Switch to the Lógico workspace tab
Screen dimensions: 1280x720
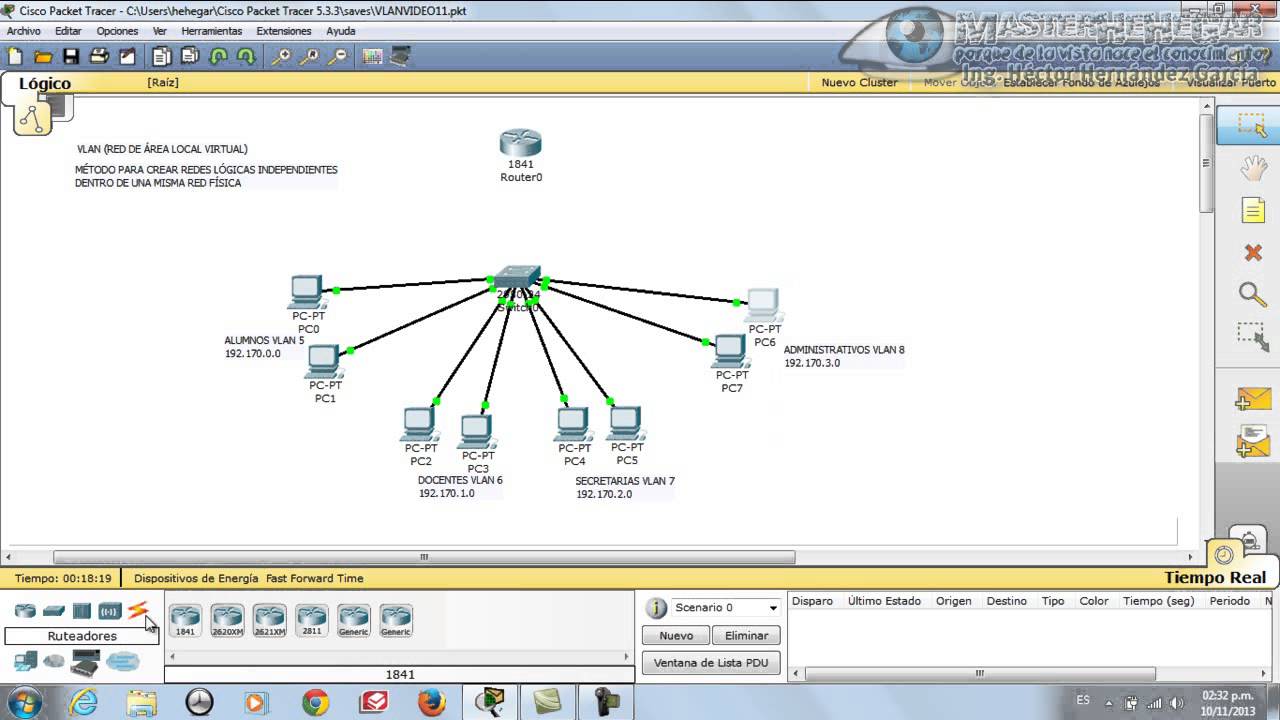pyautogui.click(x=44, y=84)
